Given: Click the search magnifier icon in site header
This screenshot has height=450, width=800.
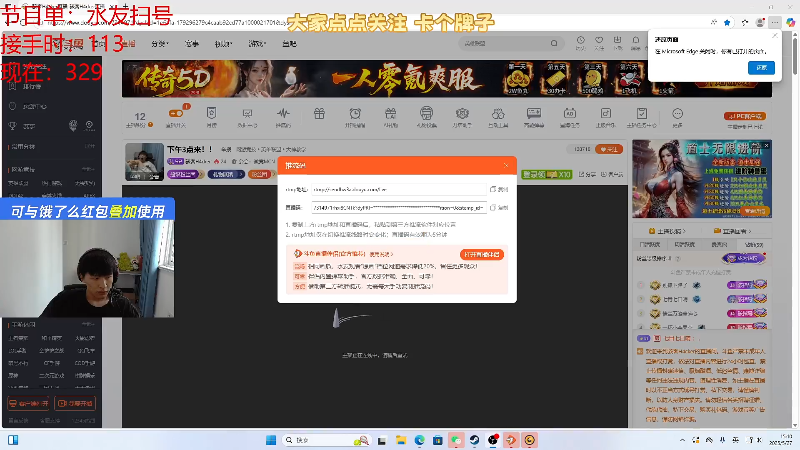Looking at the screenshot, I should coord(554,43).
